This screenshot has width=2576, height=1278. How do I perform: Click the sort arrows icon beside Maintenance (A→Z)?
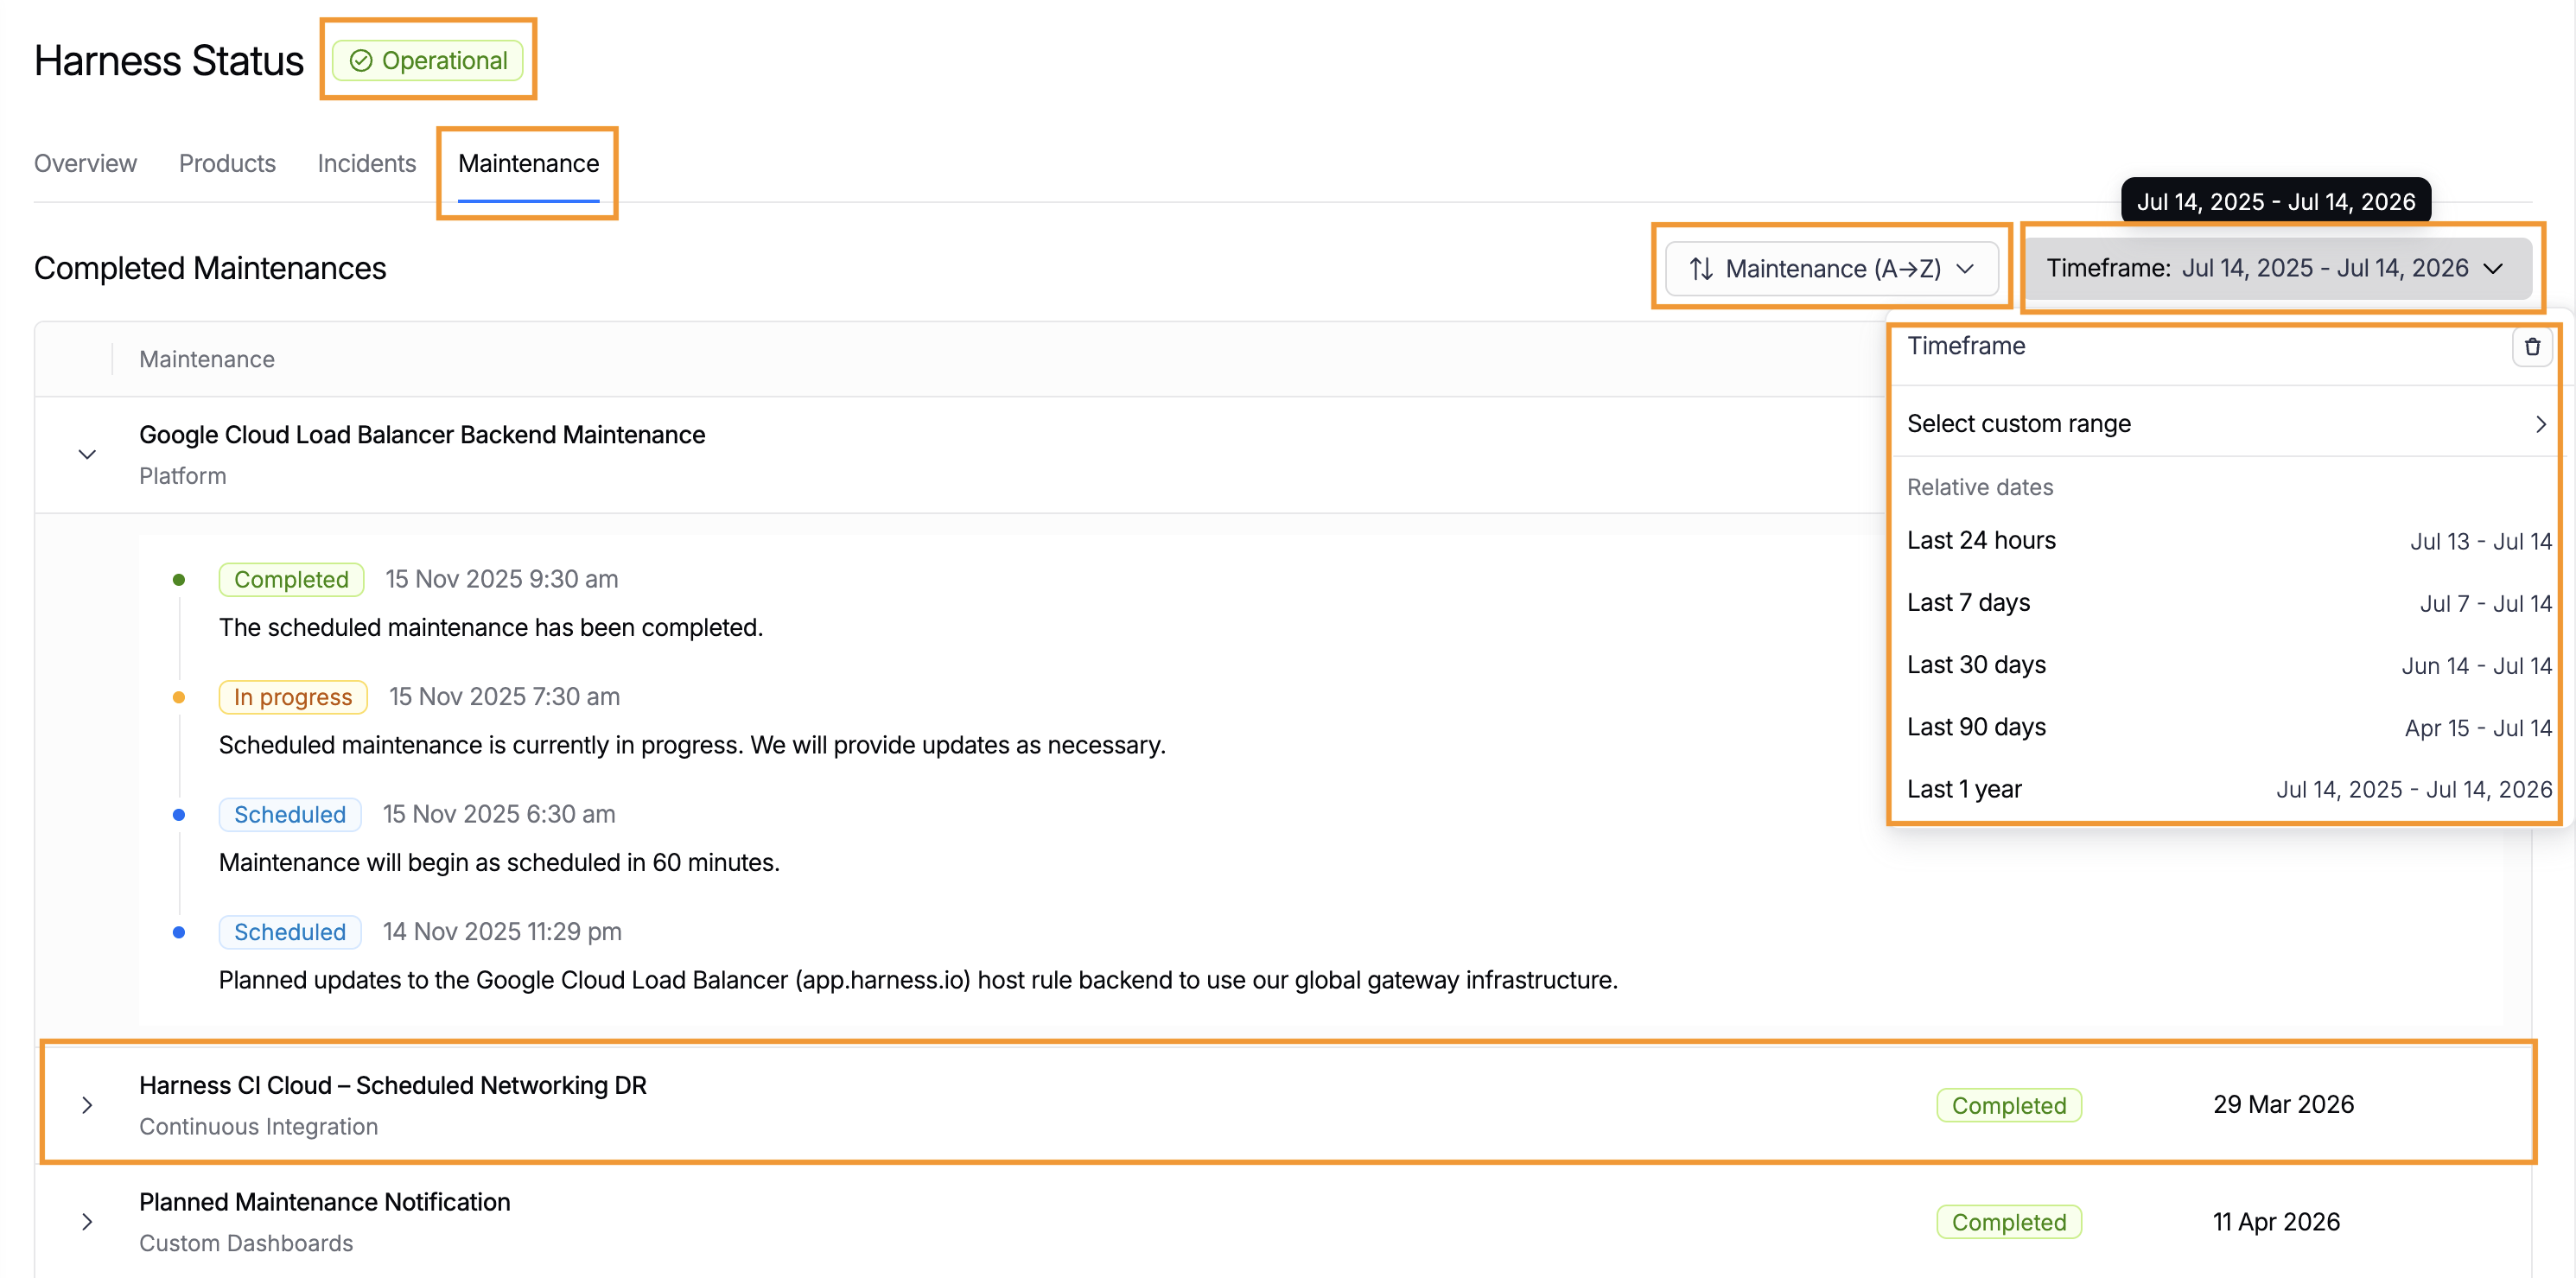click(1700, 269)
